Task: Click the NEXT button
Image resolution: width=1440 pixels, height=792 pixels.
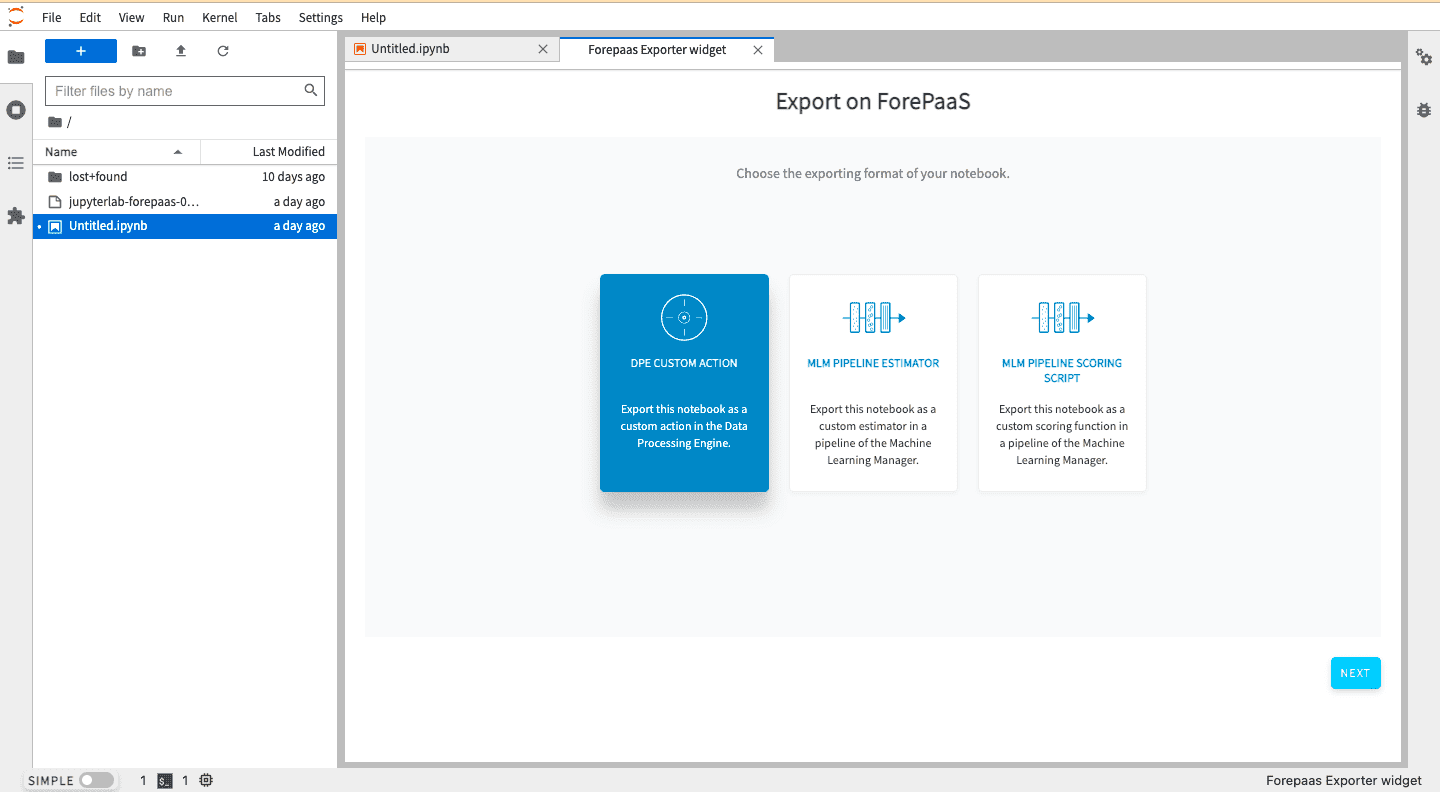Action: (1355, 673)
